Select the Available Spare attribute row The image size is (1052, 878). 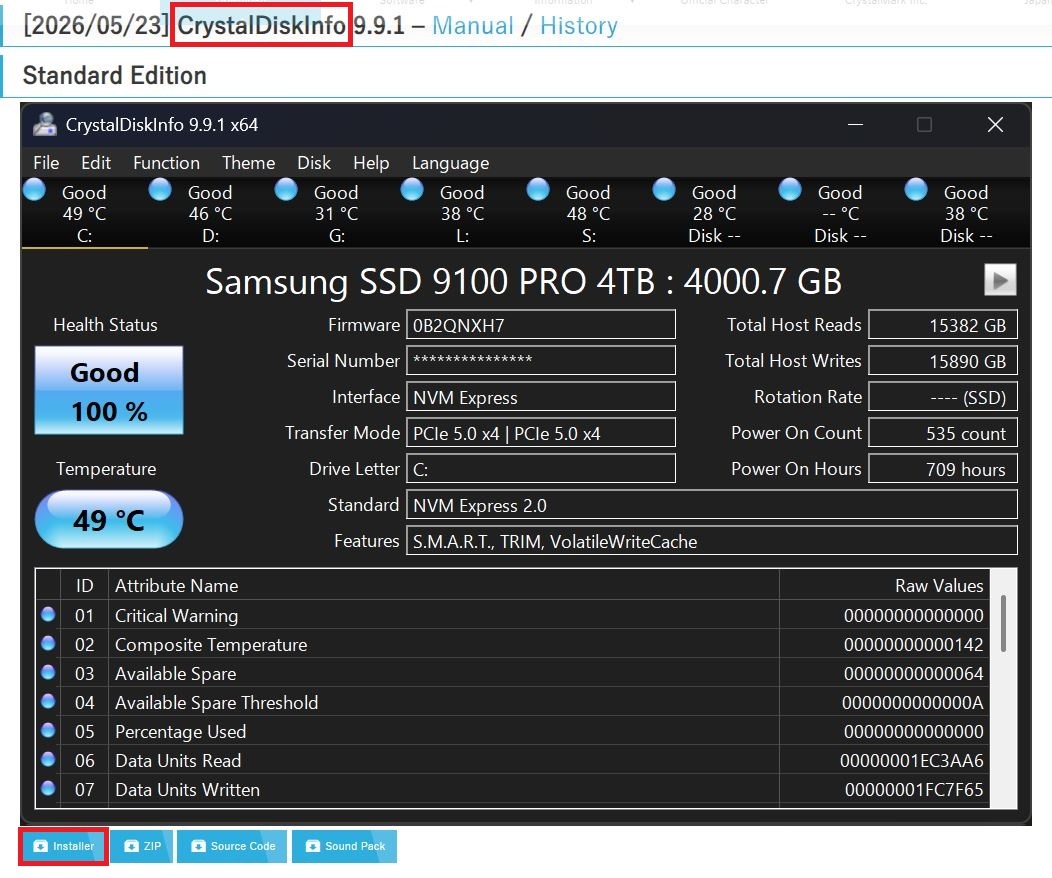click(x=513, y=673)
